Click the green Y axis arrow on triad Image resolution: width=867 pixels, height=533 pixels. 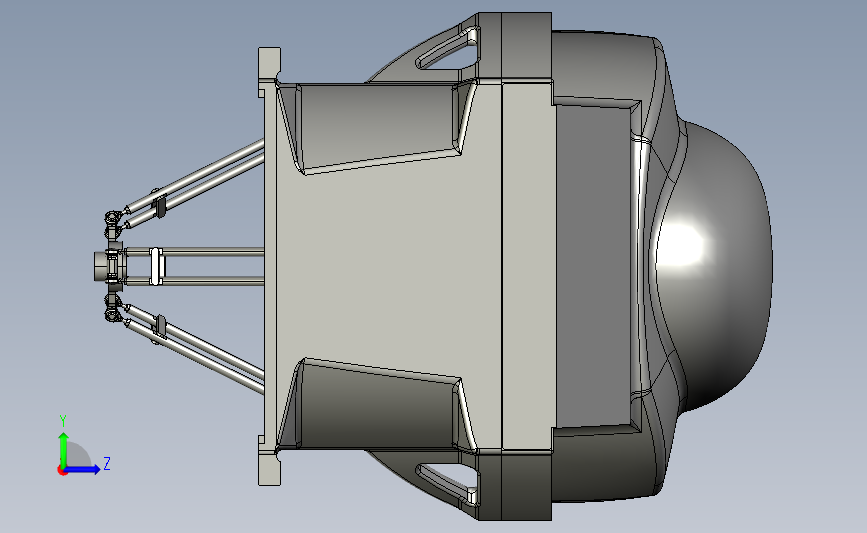[64, 449]
